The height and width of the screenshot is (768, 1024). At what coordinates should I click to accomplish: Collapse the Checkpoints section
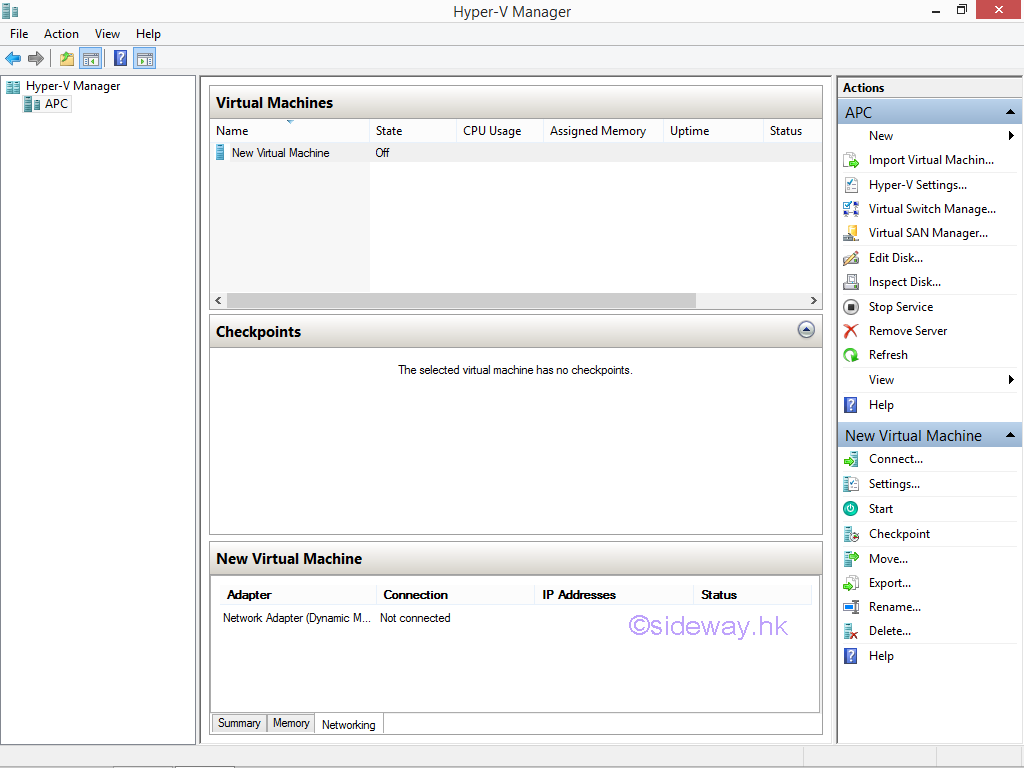[x=806, y=330]
